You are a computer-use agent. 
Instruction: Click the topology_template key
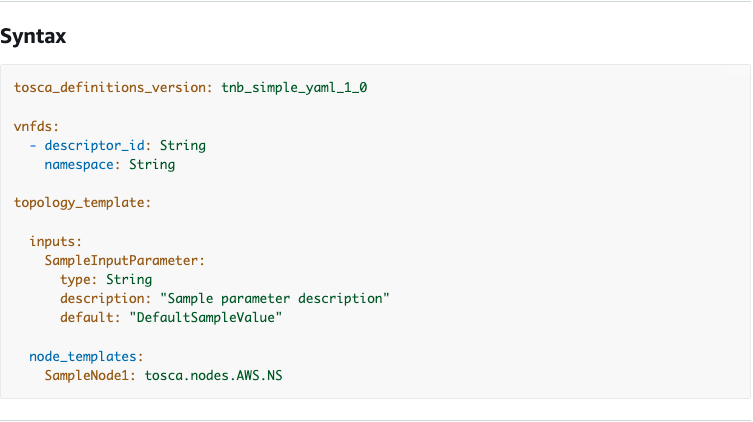click(x=79, y=203)
